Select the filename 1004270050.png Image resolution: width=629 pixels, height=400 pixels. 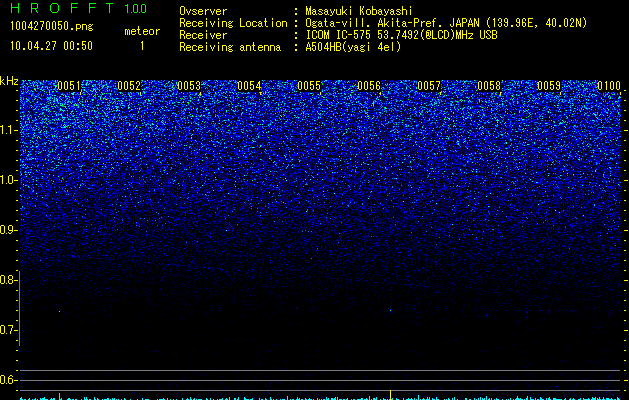pos(52,26)
